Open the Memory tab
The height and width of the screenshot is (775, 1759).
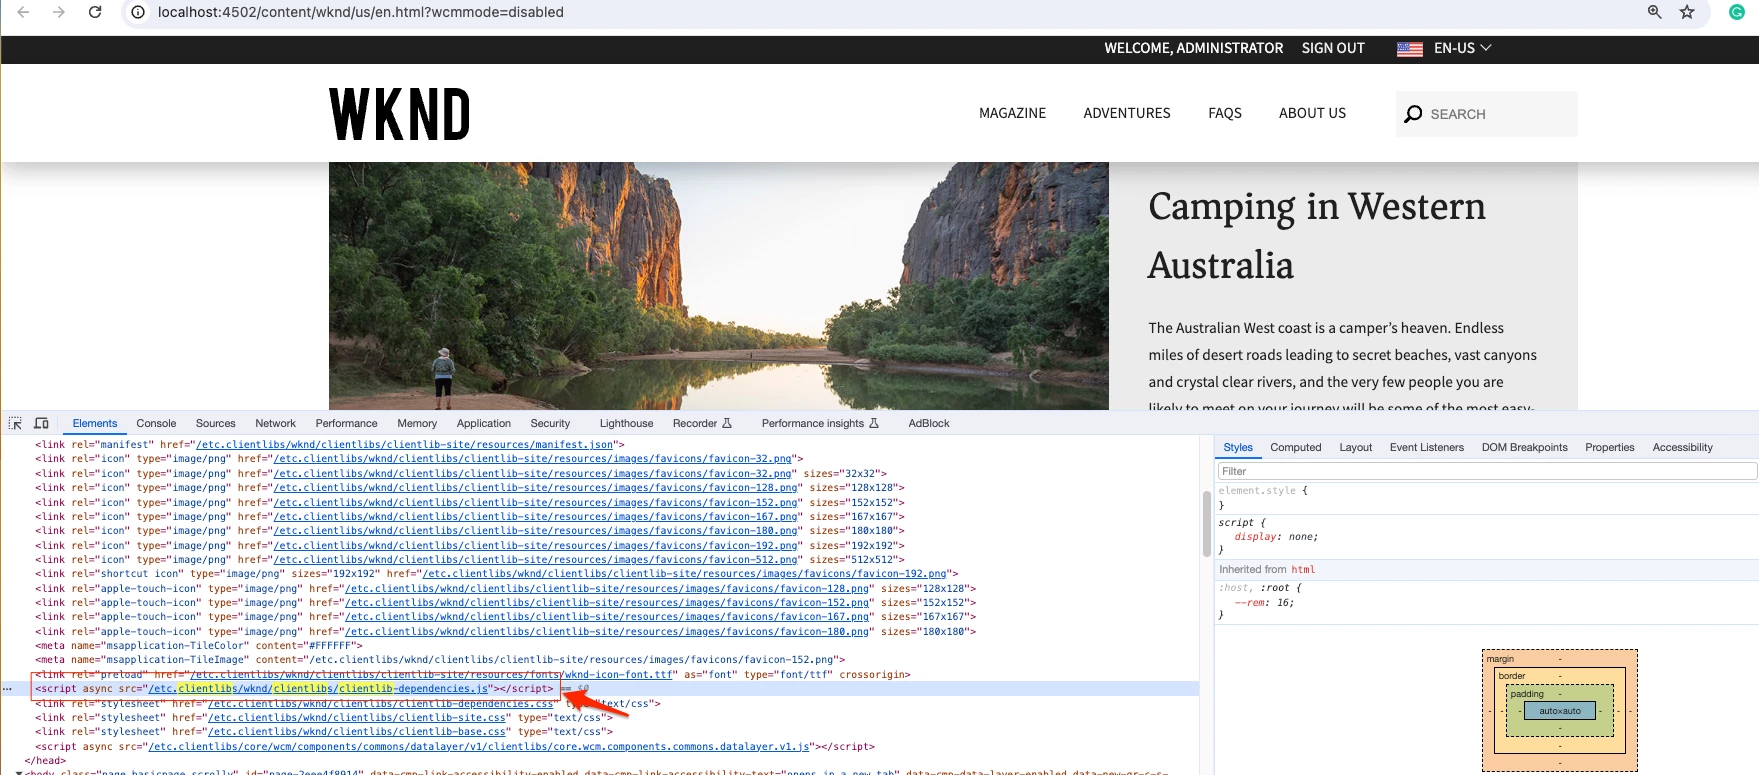417,424
